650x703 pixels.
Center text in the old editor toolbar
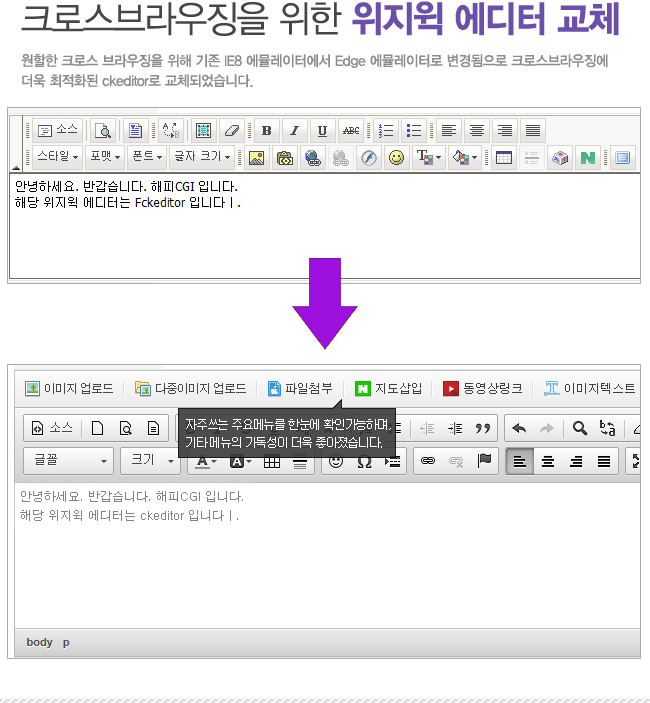click(477, 130)
